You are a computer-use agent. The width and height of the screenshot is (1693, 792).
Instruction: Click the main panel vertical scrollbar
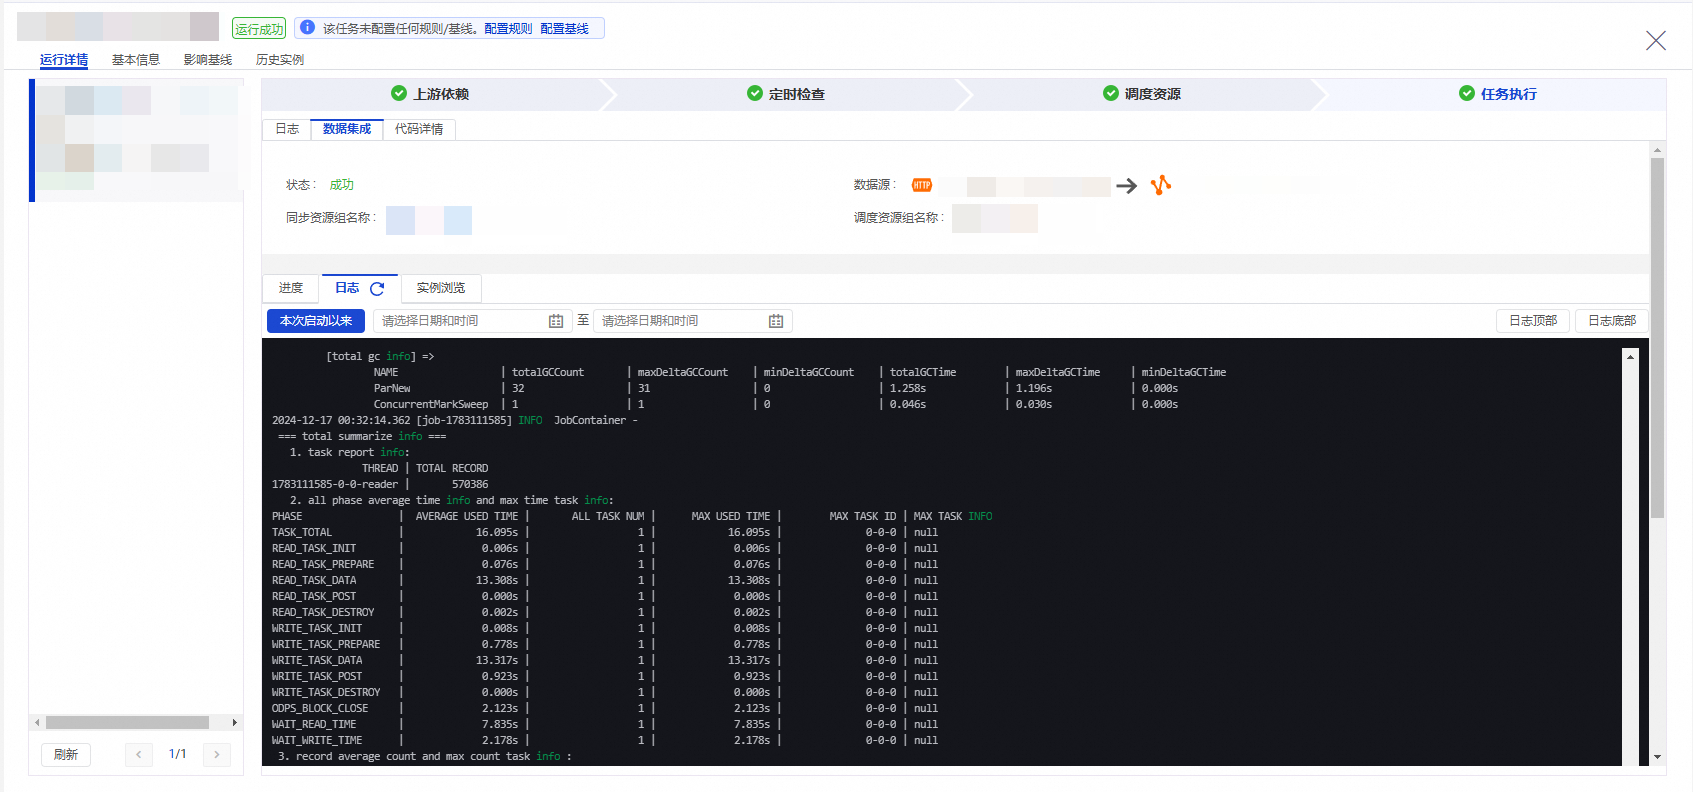coord(1657,337)
